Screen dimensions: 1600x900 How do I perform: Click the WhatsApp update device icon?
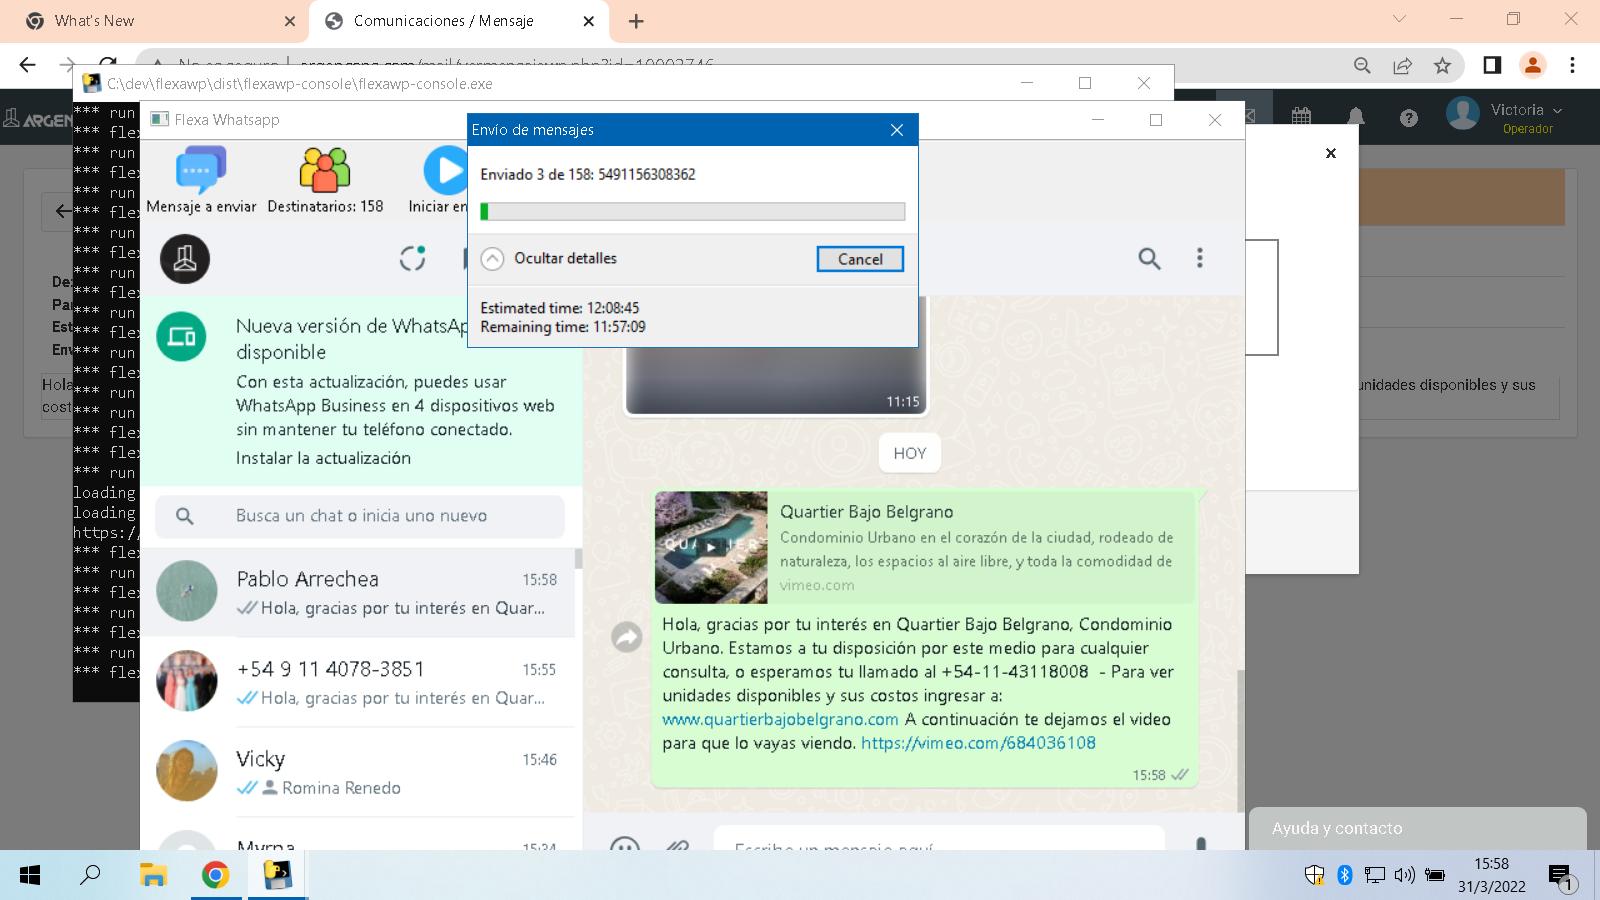pos(182,337)
